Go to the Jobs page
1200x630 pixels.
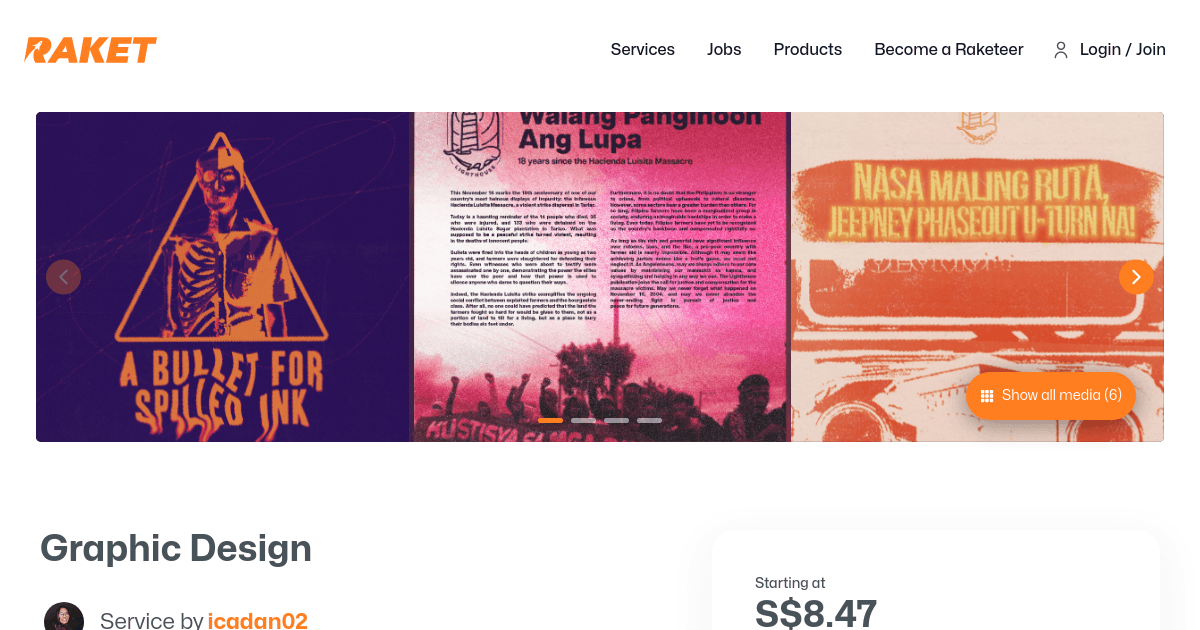tap(724, 50)
